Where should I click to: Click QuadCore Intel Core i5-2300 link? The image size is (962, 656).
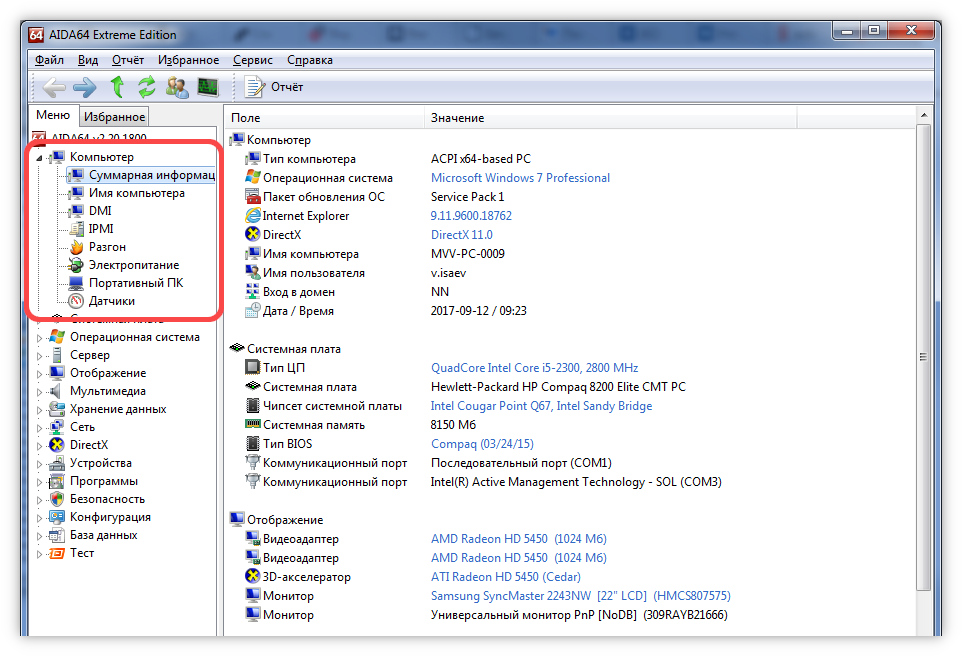coord(534,368)
